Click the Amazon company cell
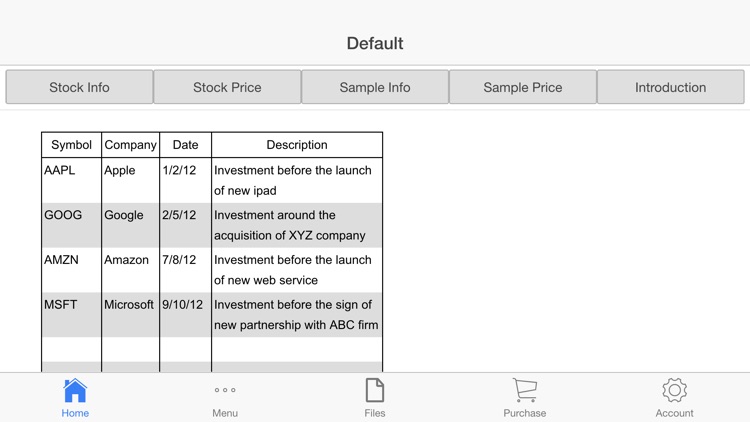 (130, 270)
